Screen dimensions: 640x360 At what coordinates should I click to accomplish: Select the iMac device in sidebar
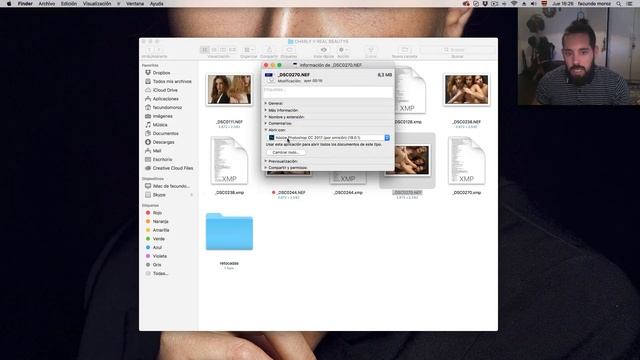click(167, 186)
